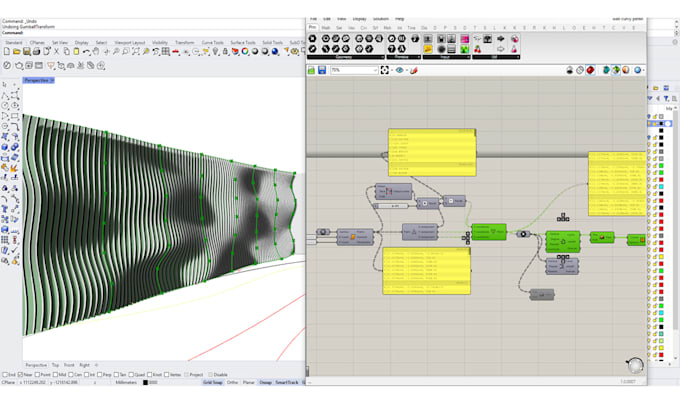Click the Grasshopper save file icon
This screenshot has width=680, height=409.
coord(322,71)
